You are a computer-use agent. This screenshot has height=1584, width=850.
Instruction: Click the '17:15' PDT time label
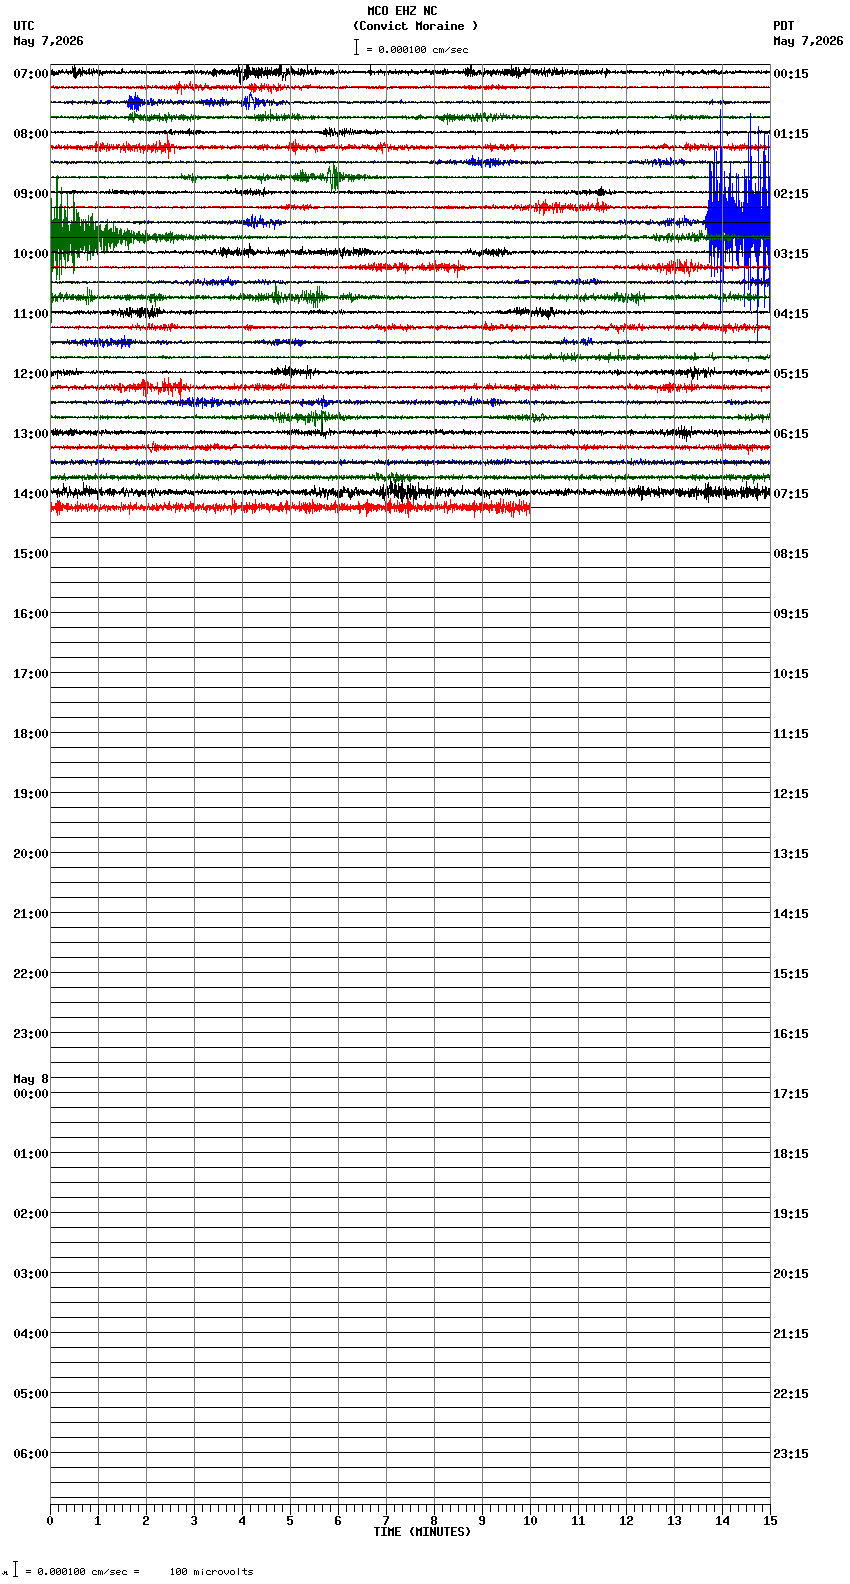(791, 1094)
